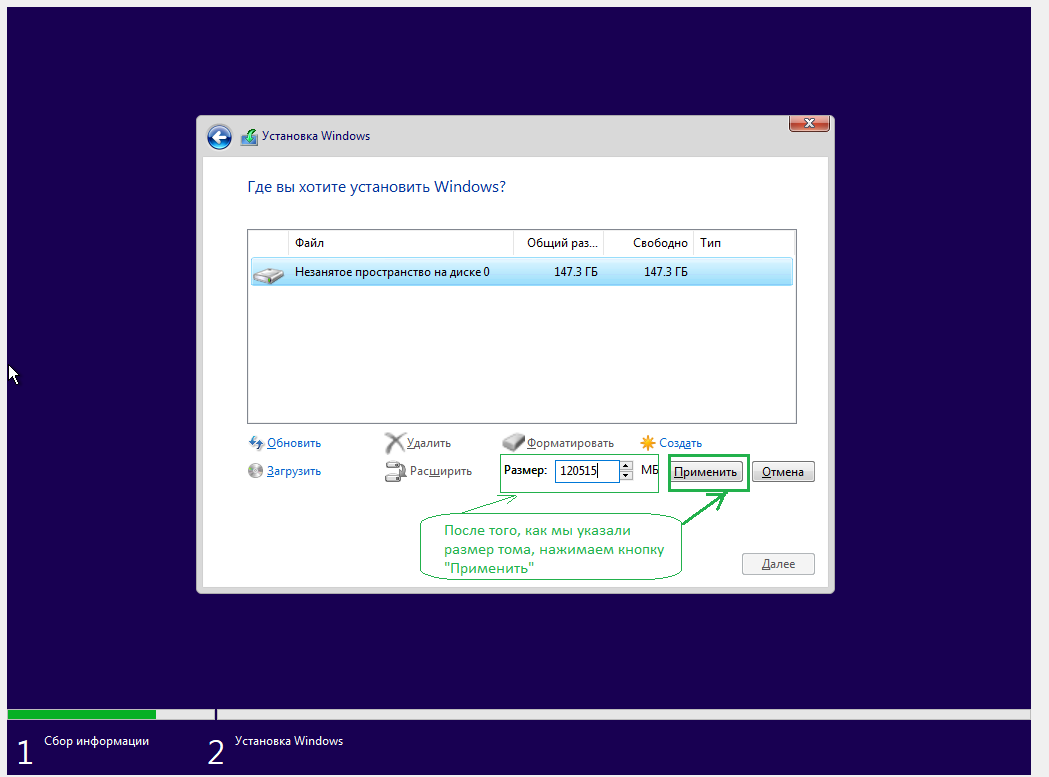Click the Общий раз... column header

(559, 243)
